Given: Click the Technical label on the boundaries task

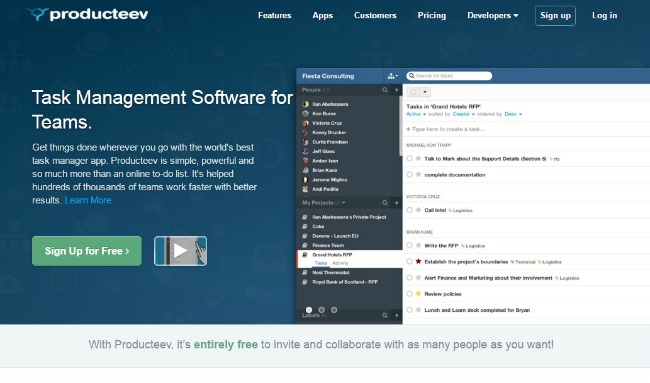Looking at the screenshot, I should tap(523, 262).
